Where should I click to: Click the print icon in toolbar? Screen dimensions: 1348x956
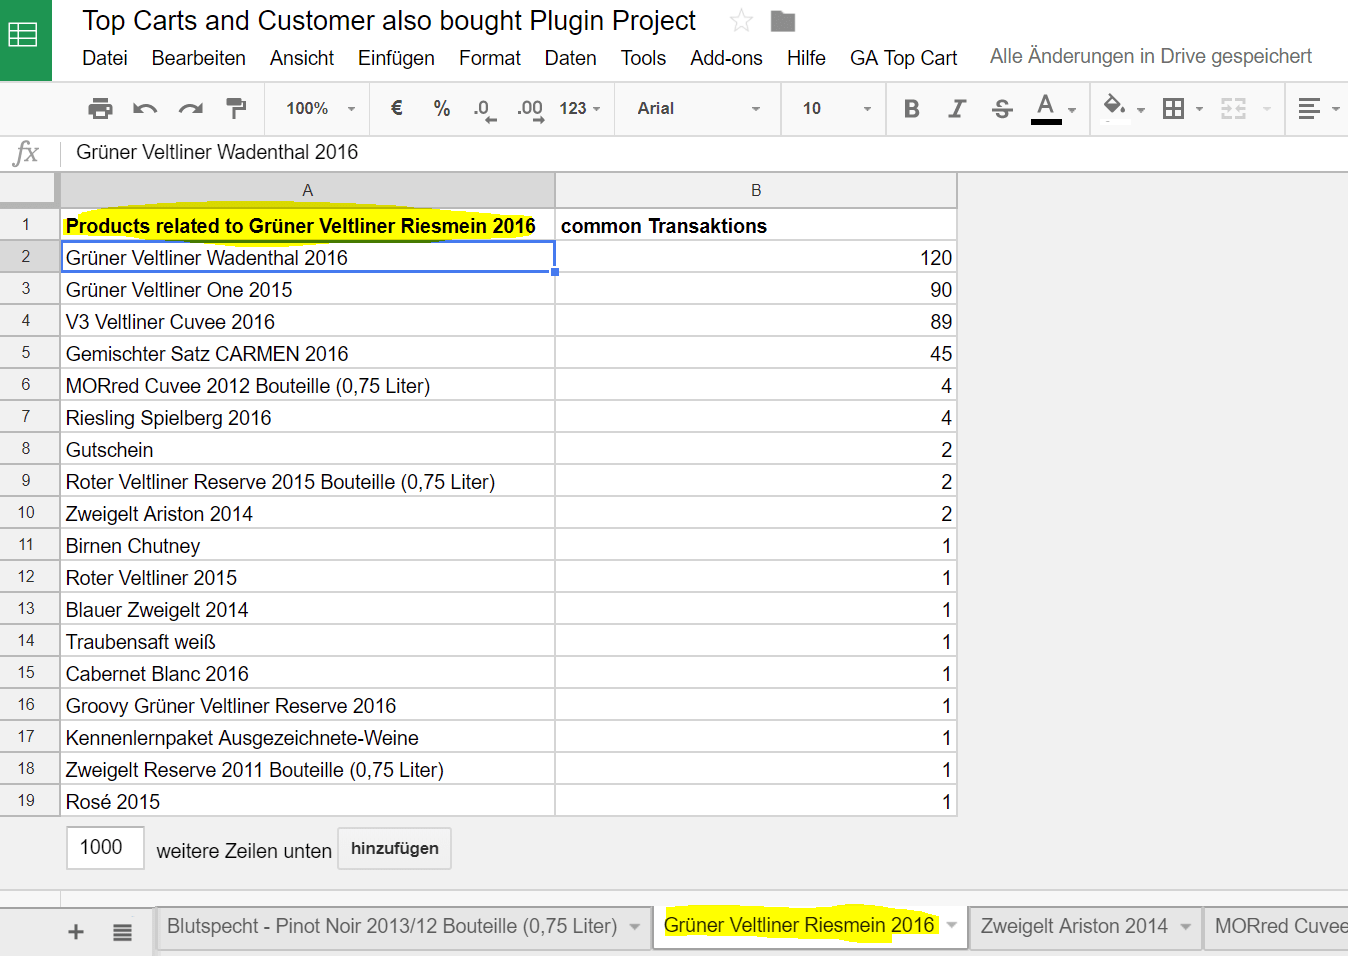(100, 109)
